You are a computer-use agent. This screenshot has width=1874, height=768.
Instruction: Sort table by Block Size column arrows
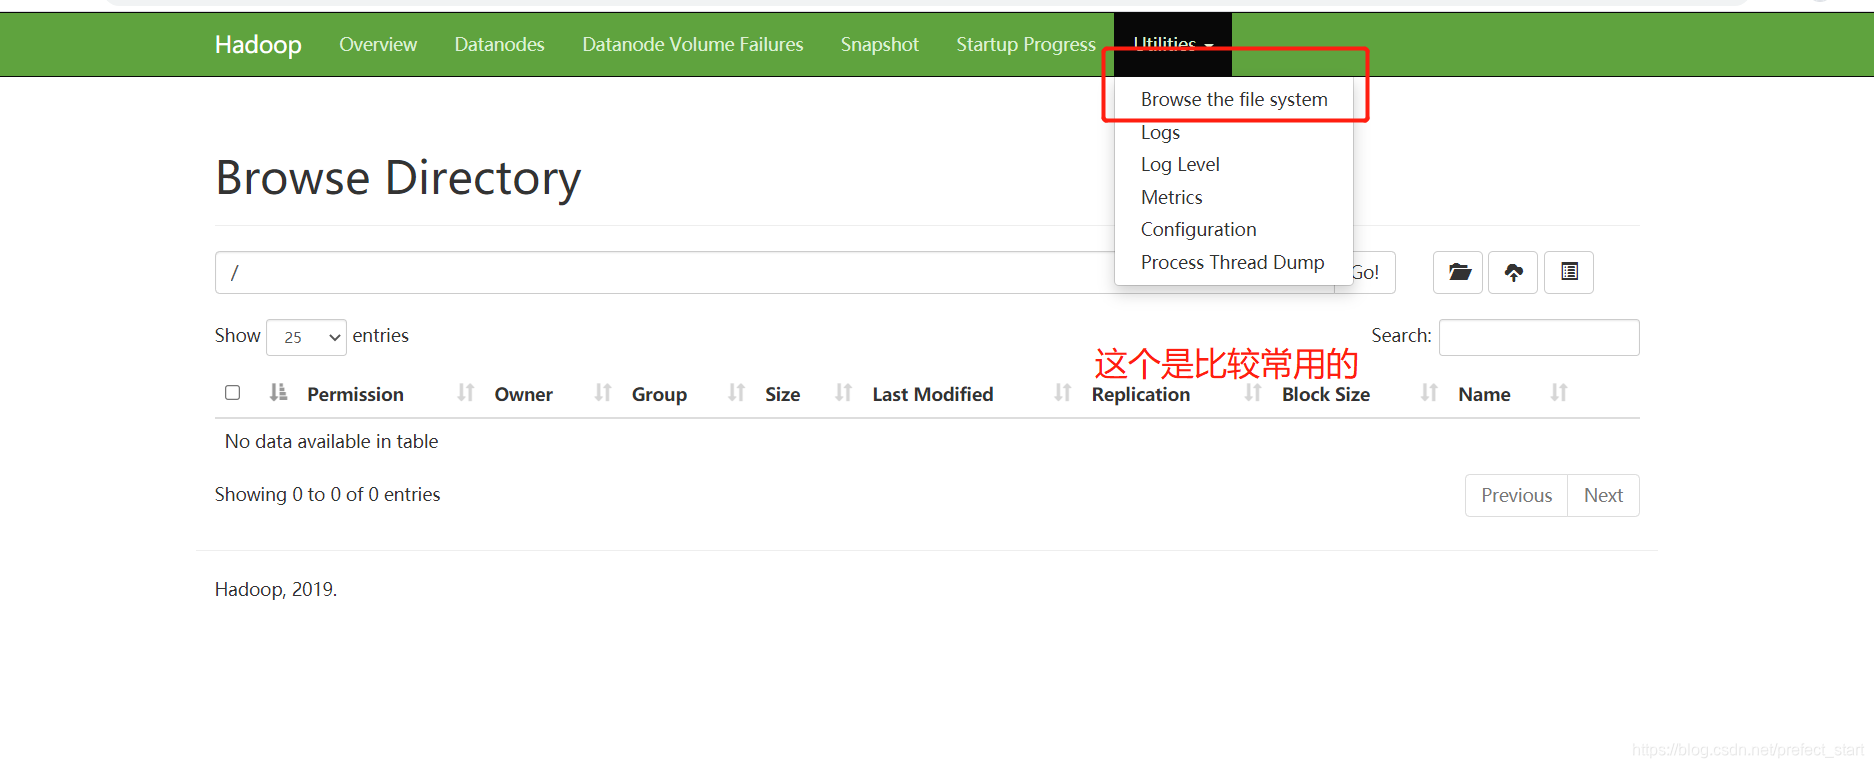click(1430, 393)
